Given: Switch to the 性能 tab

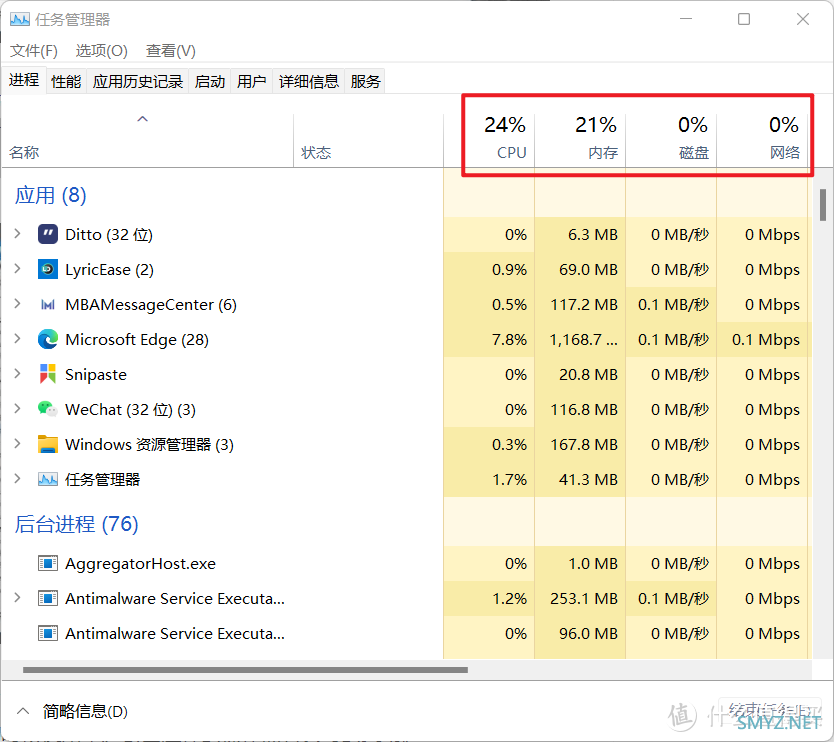Looking at the screenshot, I should click(x=66, y=81).
